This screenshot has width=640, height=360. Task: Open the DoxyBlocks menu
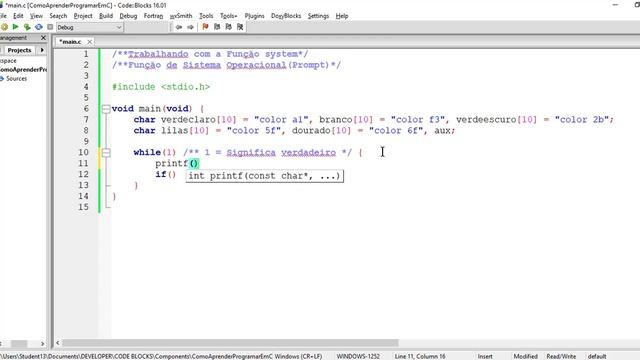[x=286, y=16]
